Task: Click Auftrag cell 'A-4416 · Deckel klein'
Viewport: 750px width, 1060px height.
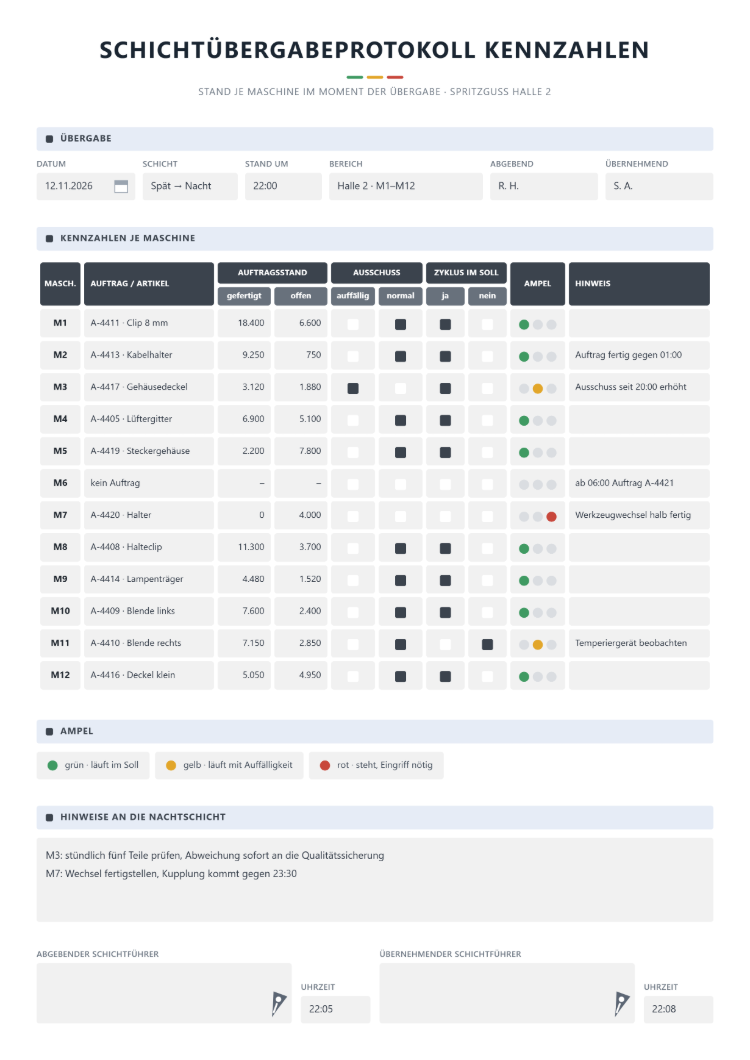Action: [149, 675]
